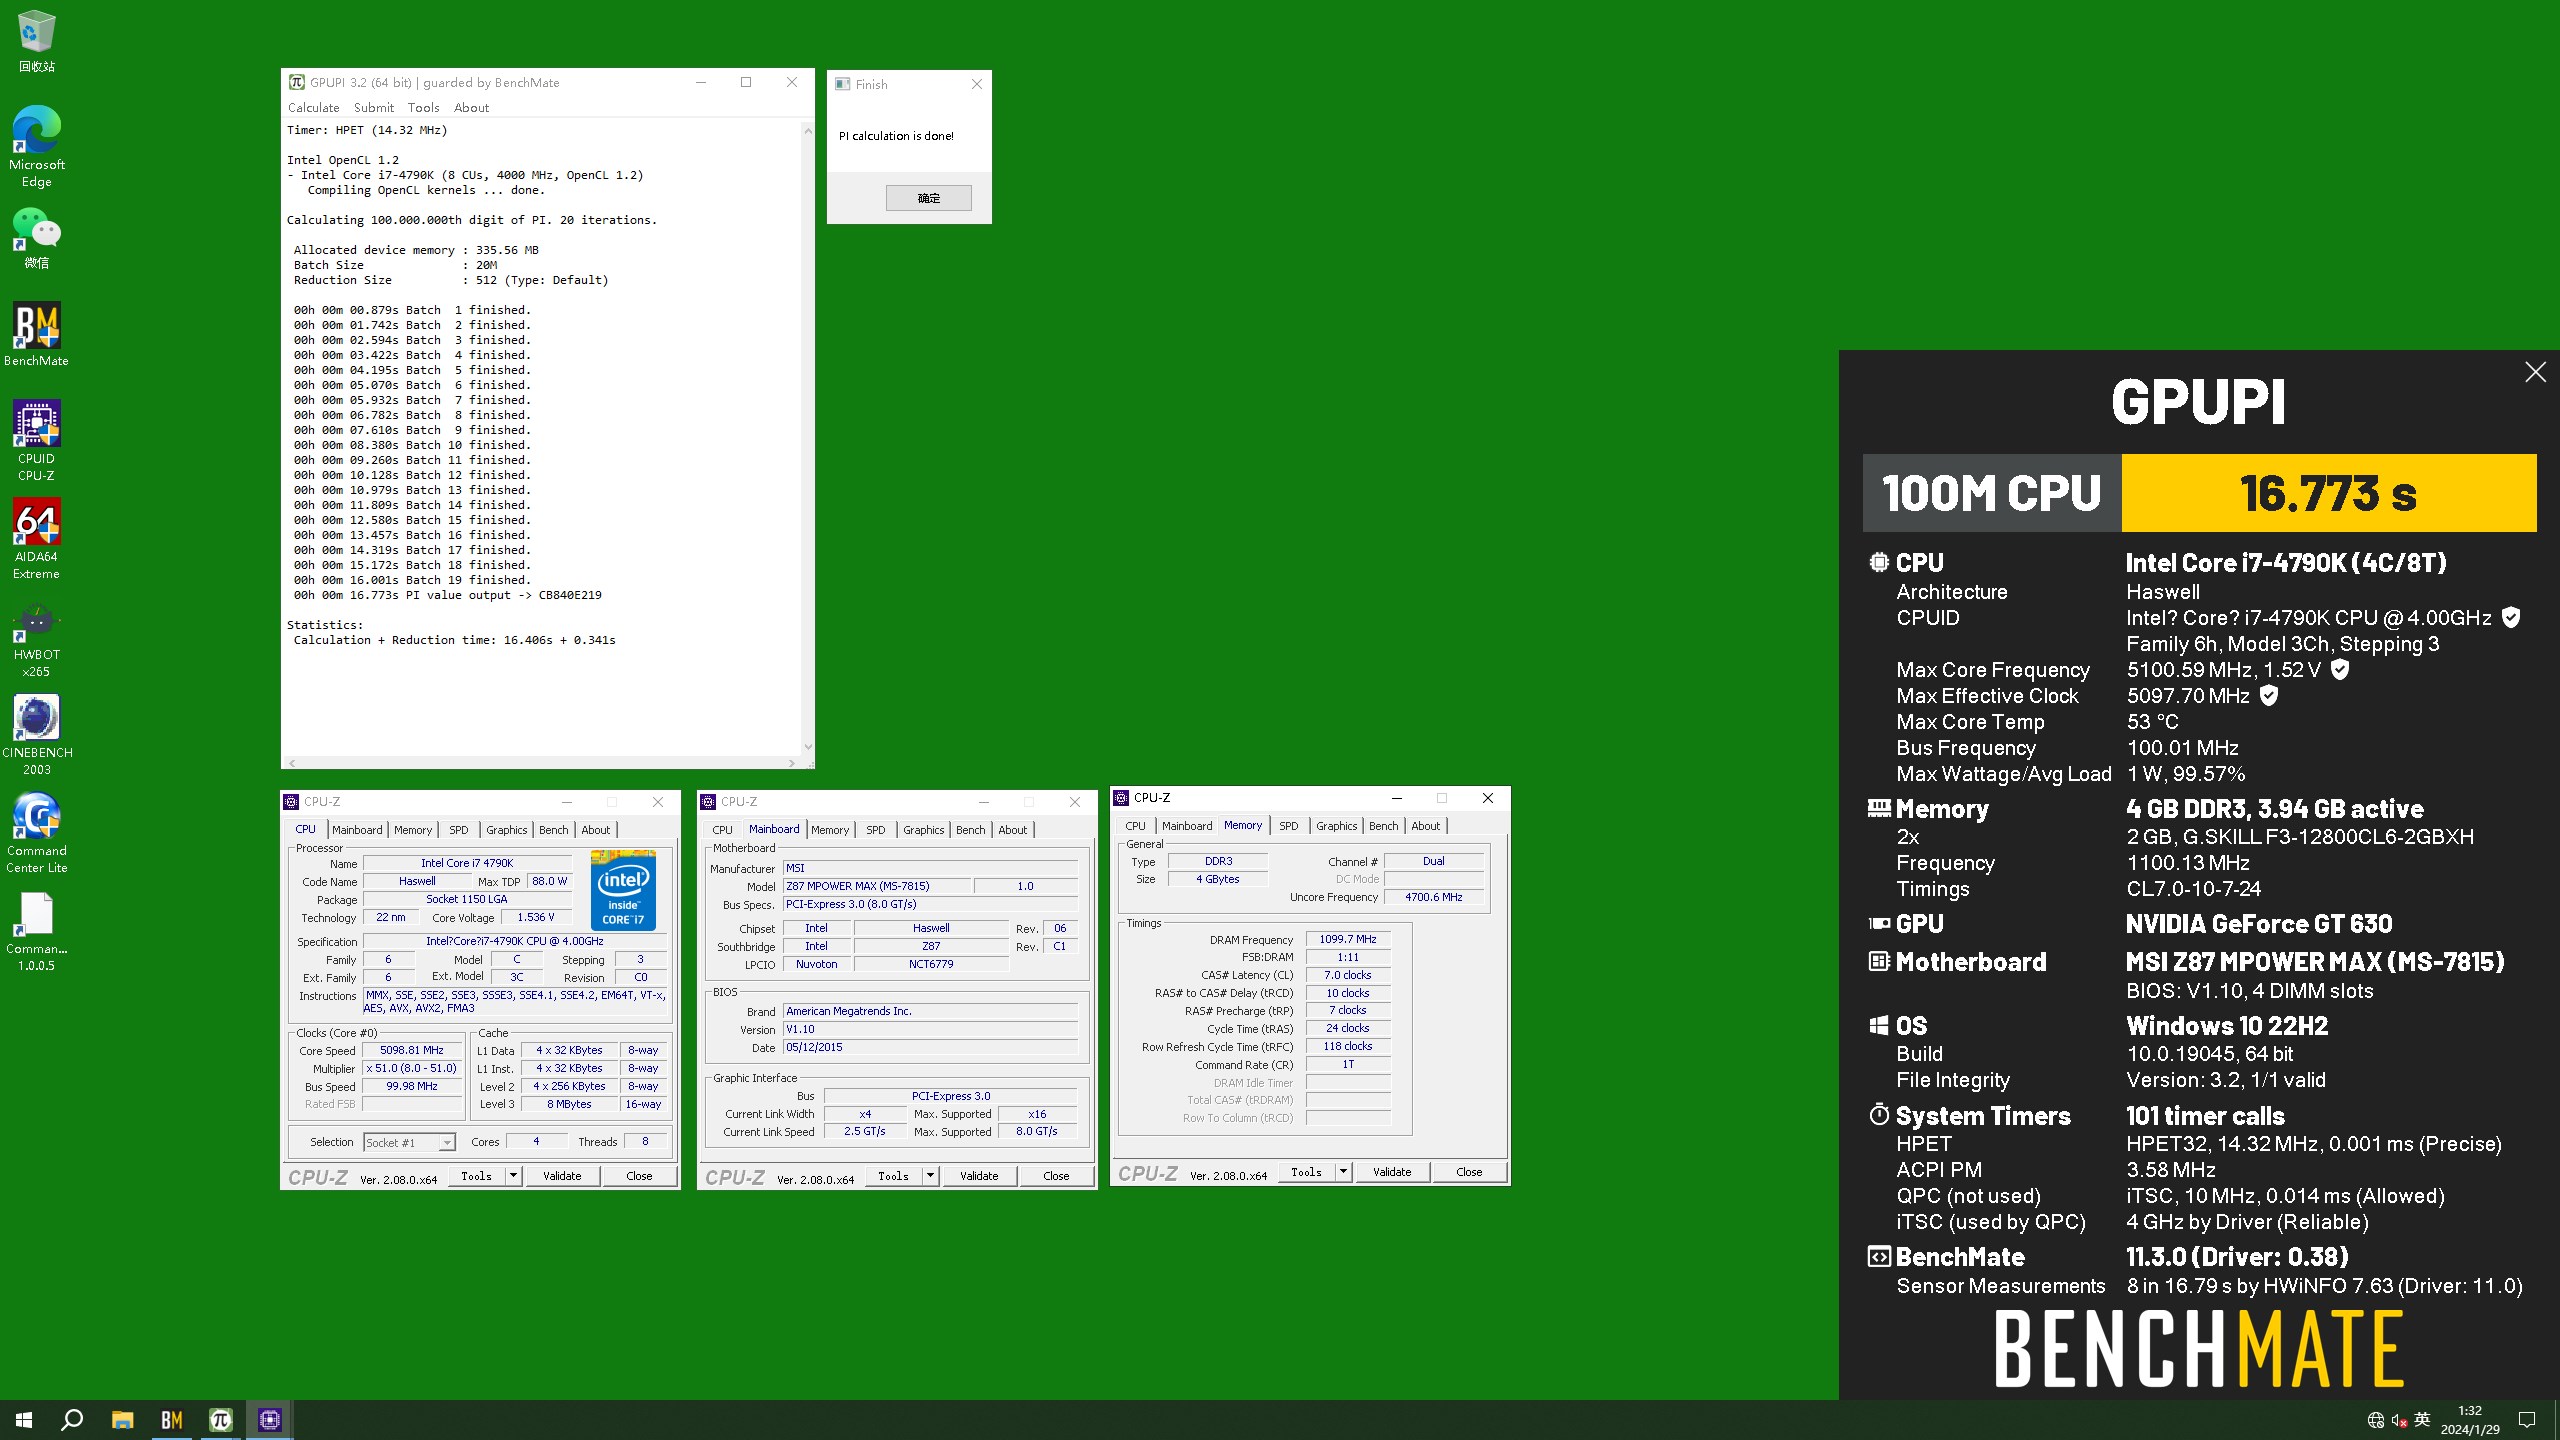This screenshot has width=2560, height=1440.
Task: Click the muted volume tray icon
Action: click(2399, 1420)
